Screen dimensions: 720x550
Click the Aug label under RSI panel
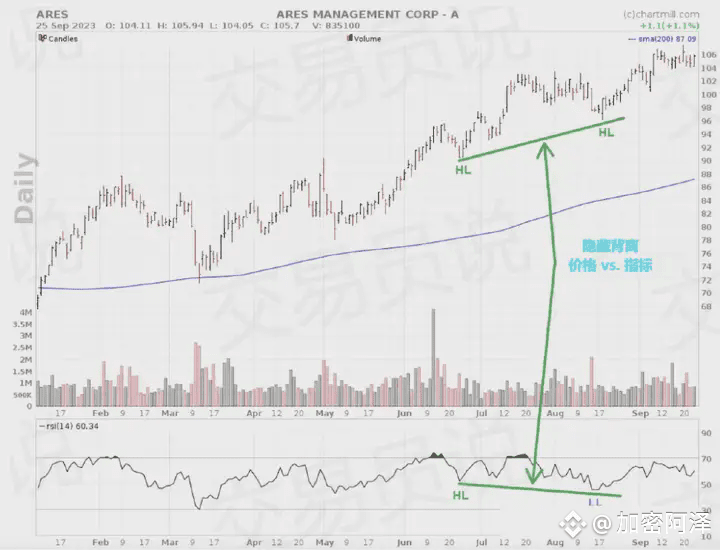555,542
